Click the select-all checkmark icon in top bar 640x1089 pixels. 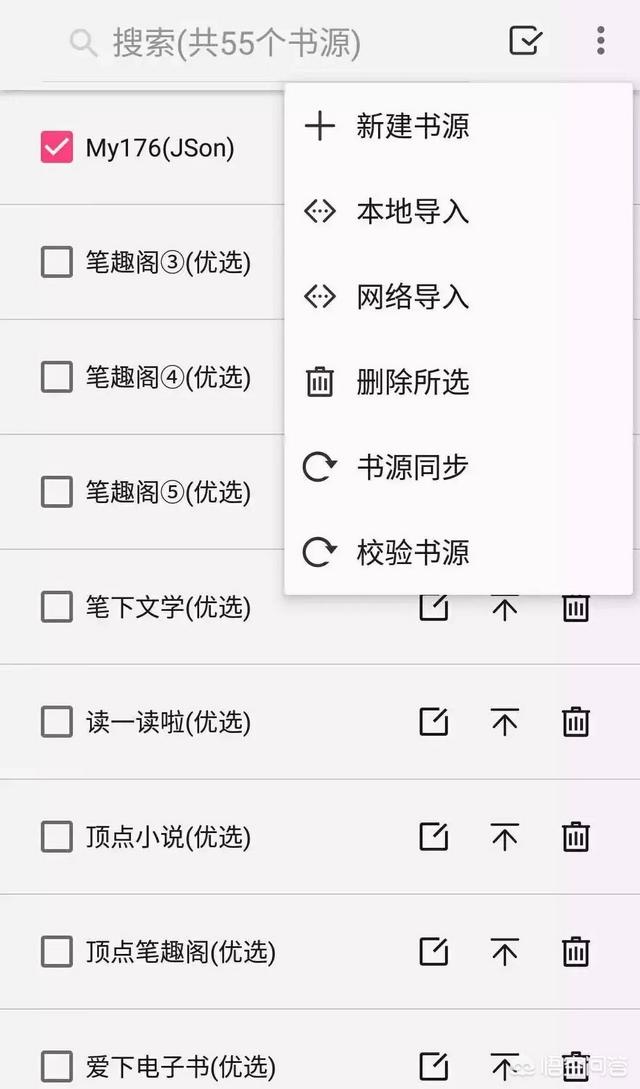pos(525,41)
